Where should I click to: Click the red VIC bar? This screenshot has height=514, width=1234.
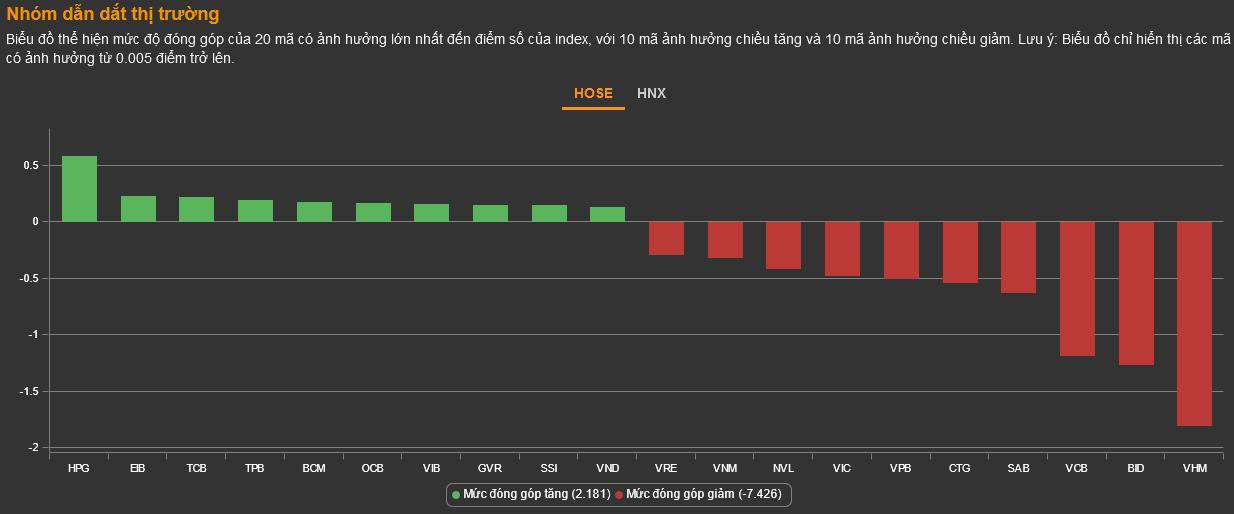pyautogui.click(x=842, y=248)
